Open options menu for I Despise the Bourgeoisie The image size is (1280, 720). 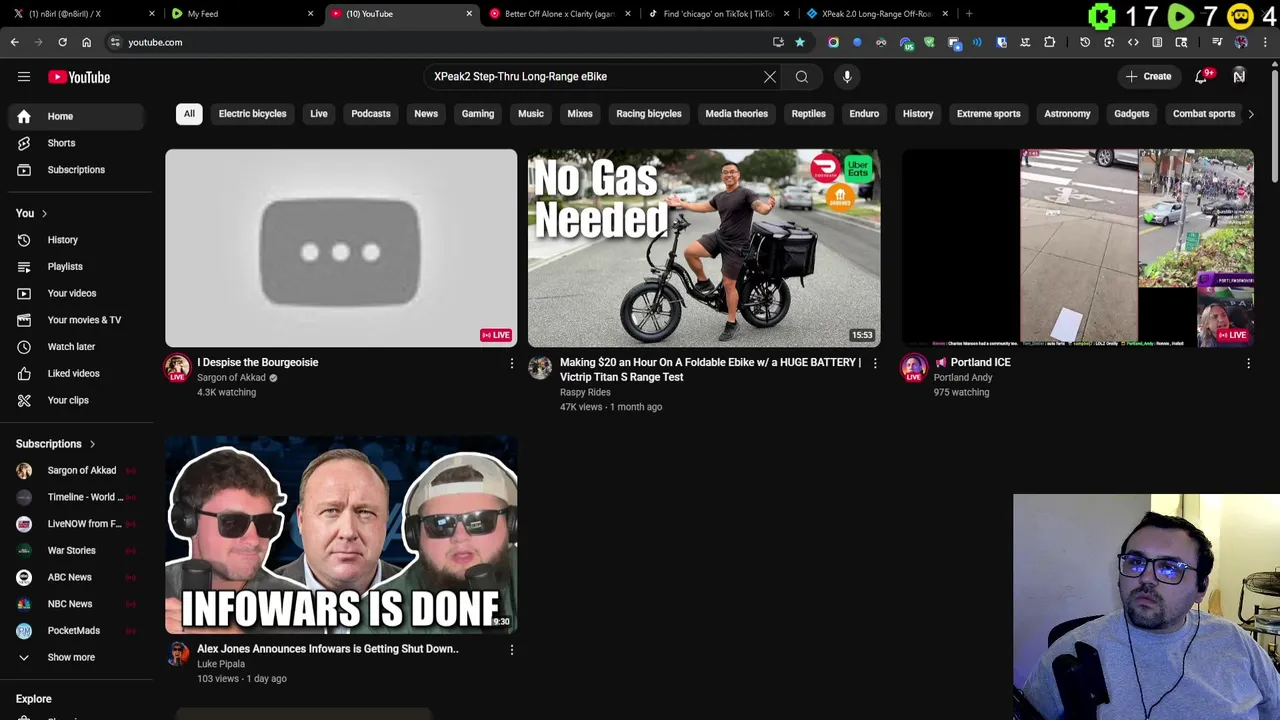[512, 364]
